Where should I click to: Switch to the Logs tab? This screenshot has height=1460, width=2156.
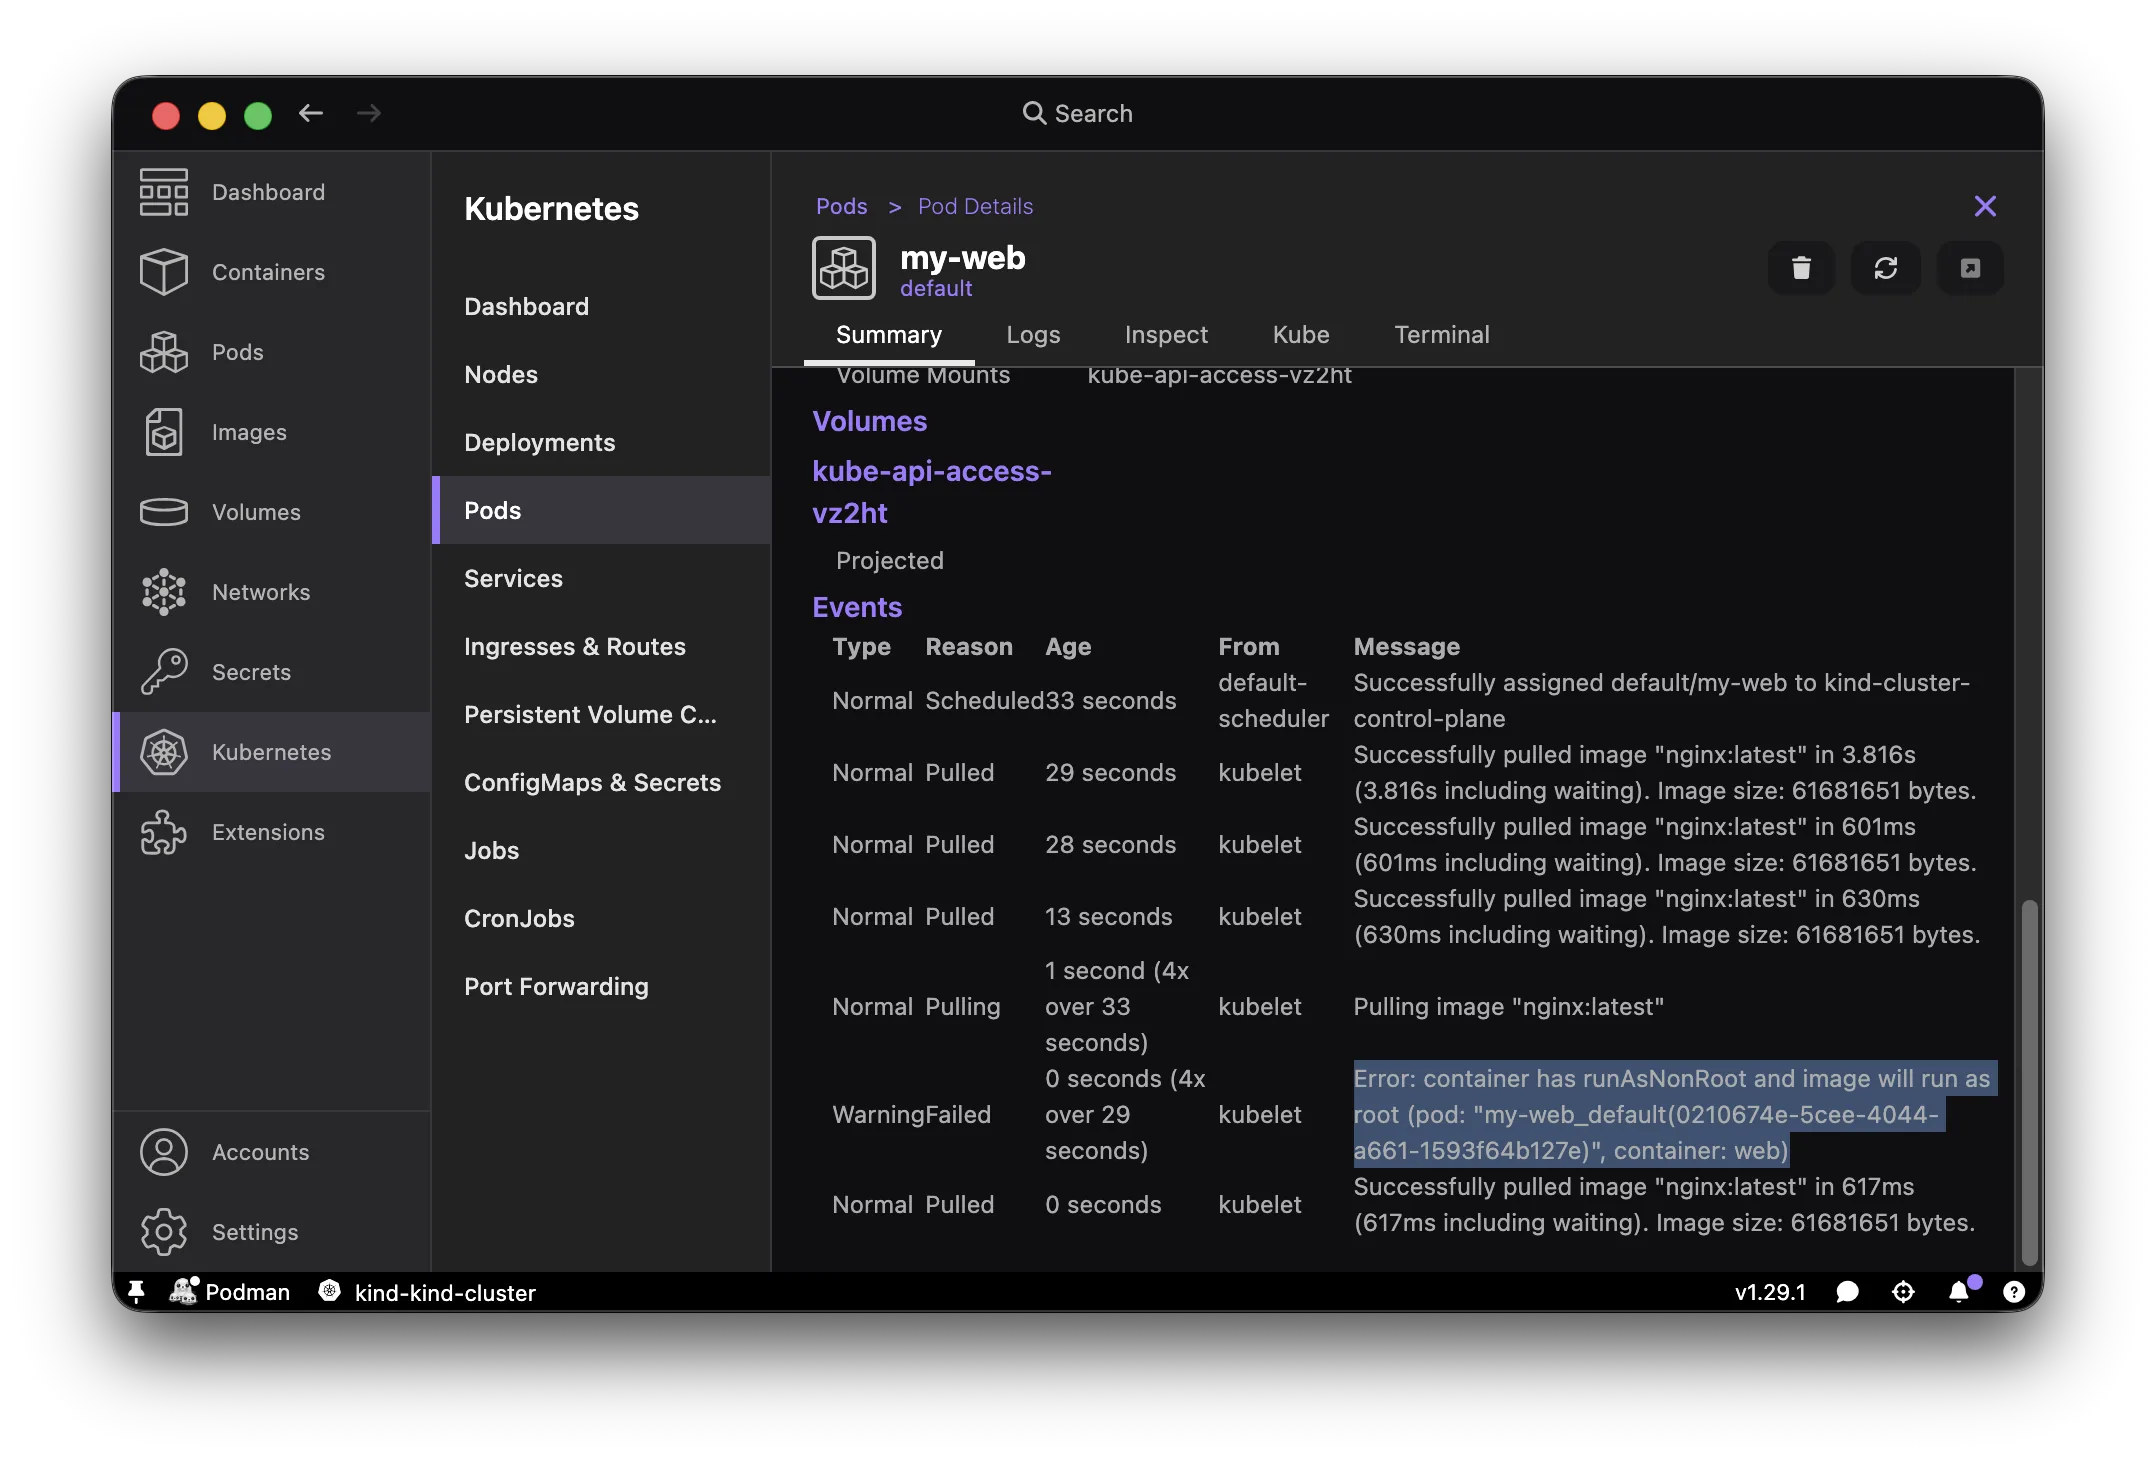(1033, 335)
